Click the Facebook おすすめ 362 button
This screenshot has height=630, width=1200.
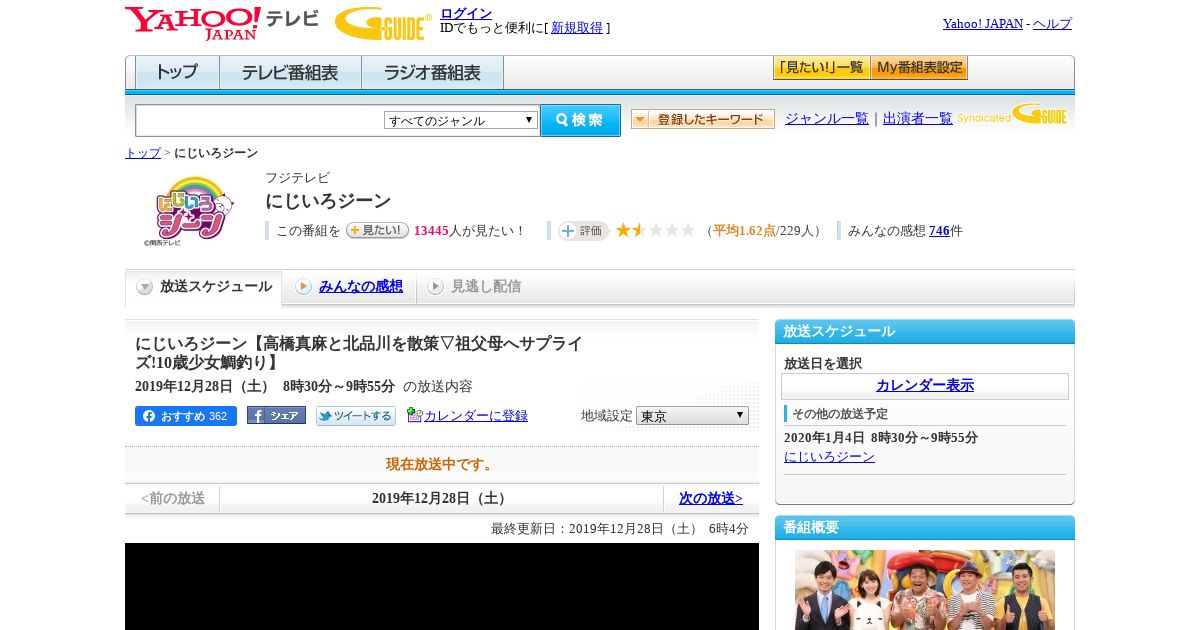[186, 416]
